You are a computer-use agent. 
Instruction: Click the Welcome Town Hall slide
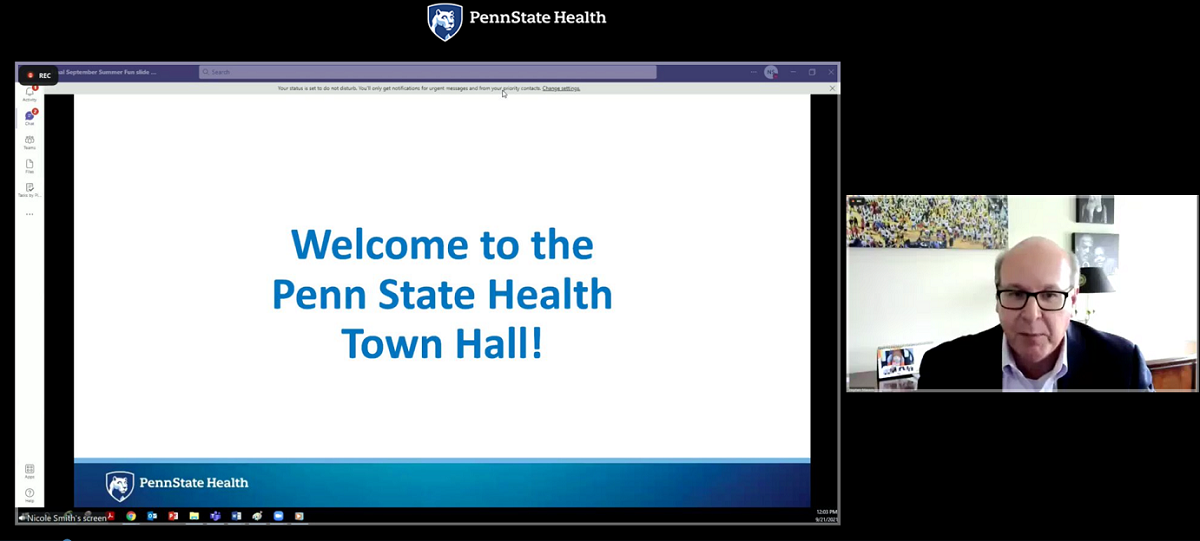coord(442,302)
